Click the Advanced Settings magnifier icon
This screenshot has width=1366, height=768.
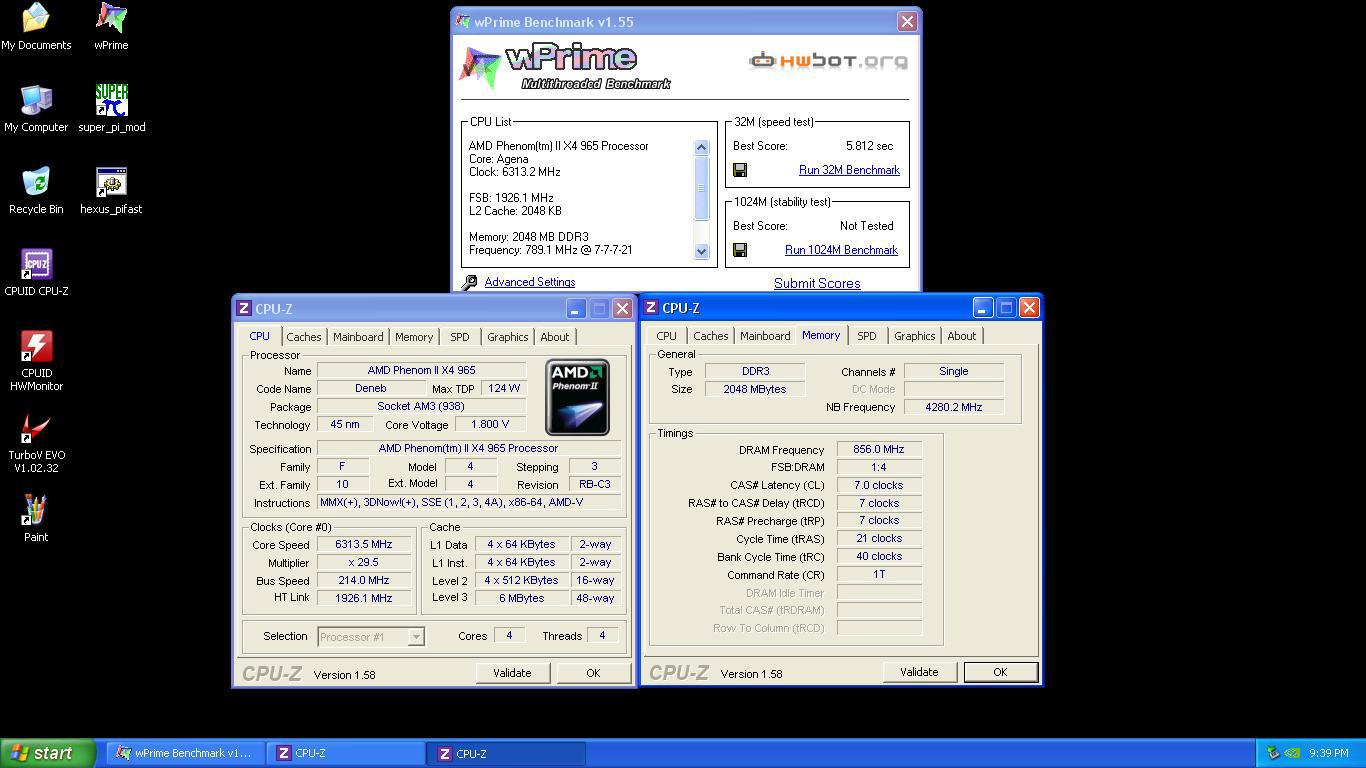click(x=469, y=283)
